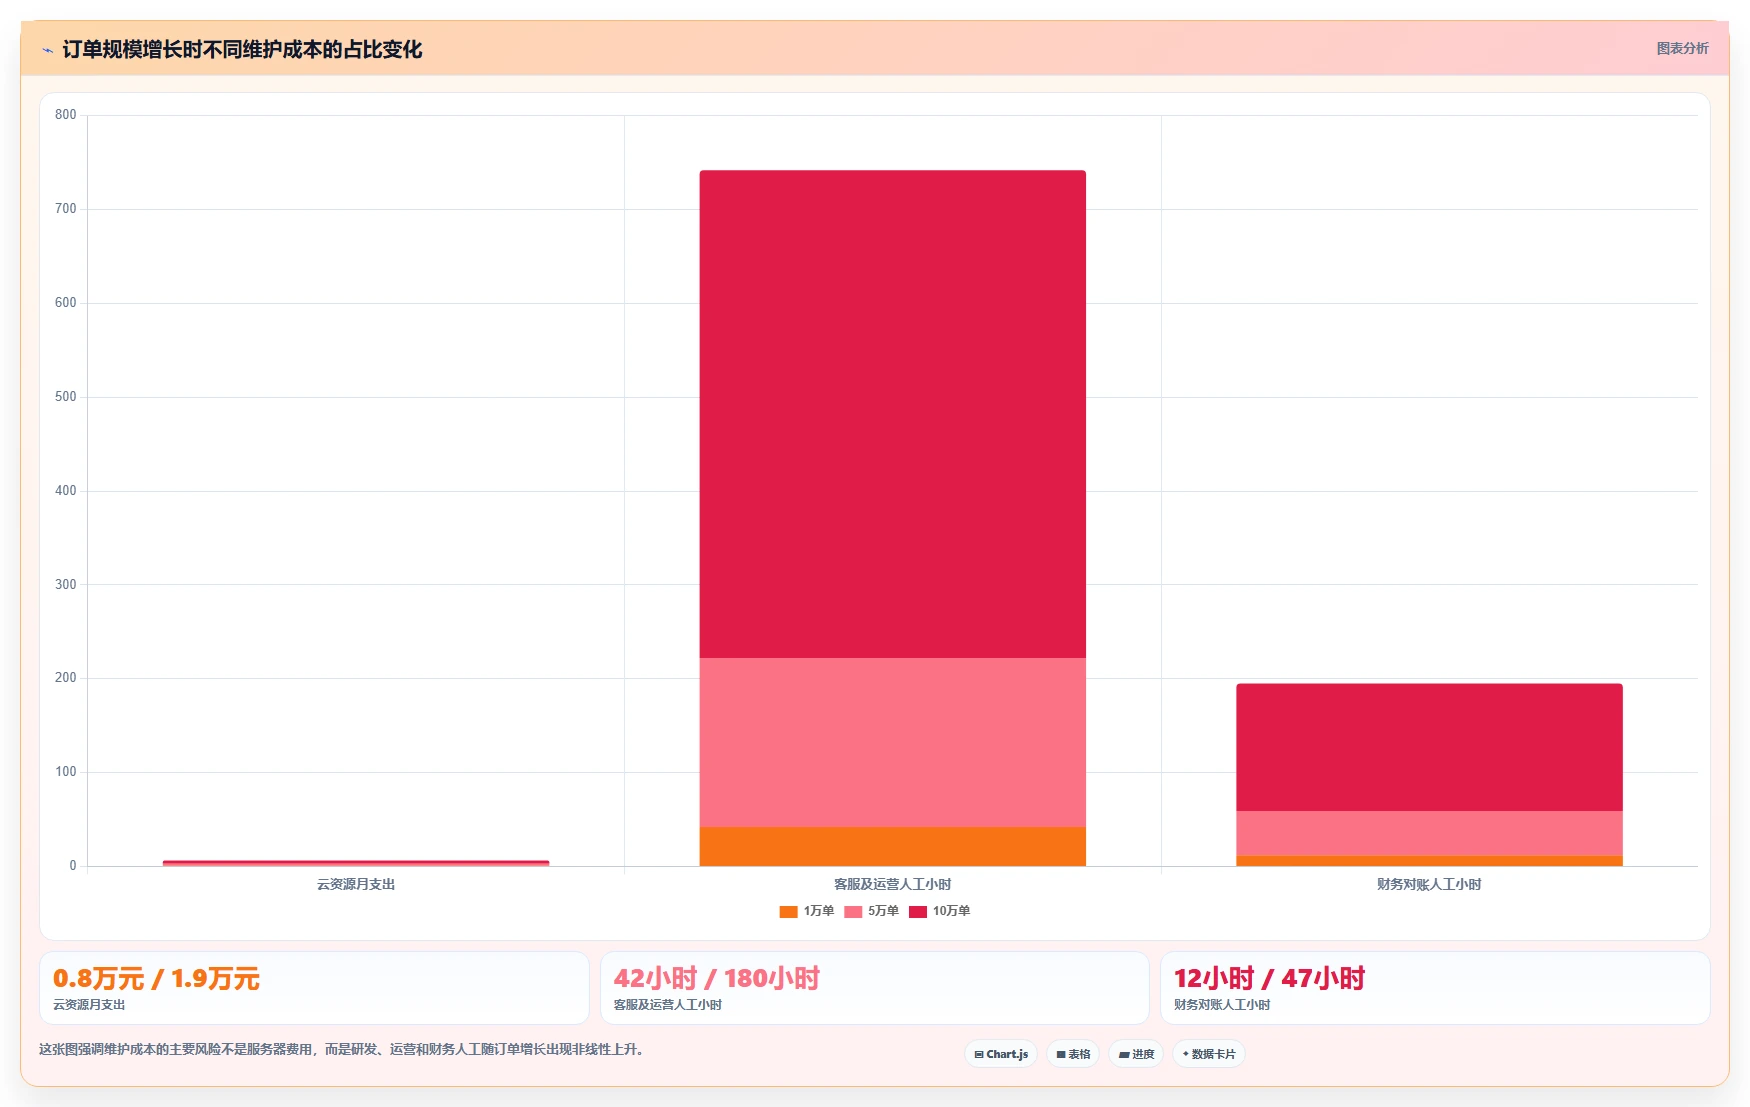Click the 12小时 / 47小时 card value
Viewport: 1750px width, 1107px height.
1269,978
